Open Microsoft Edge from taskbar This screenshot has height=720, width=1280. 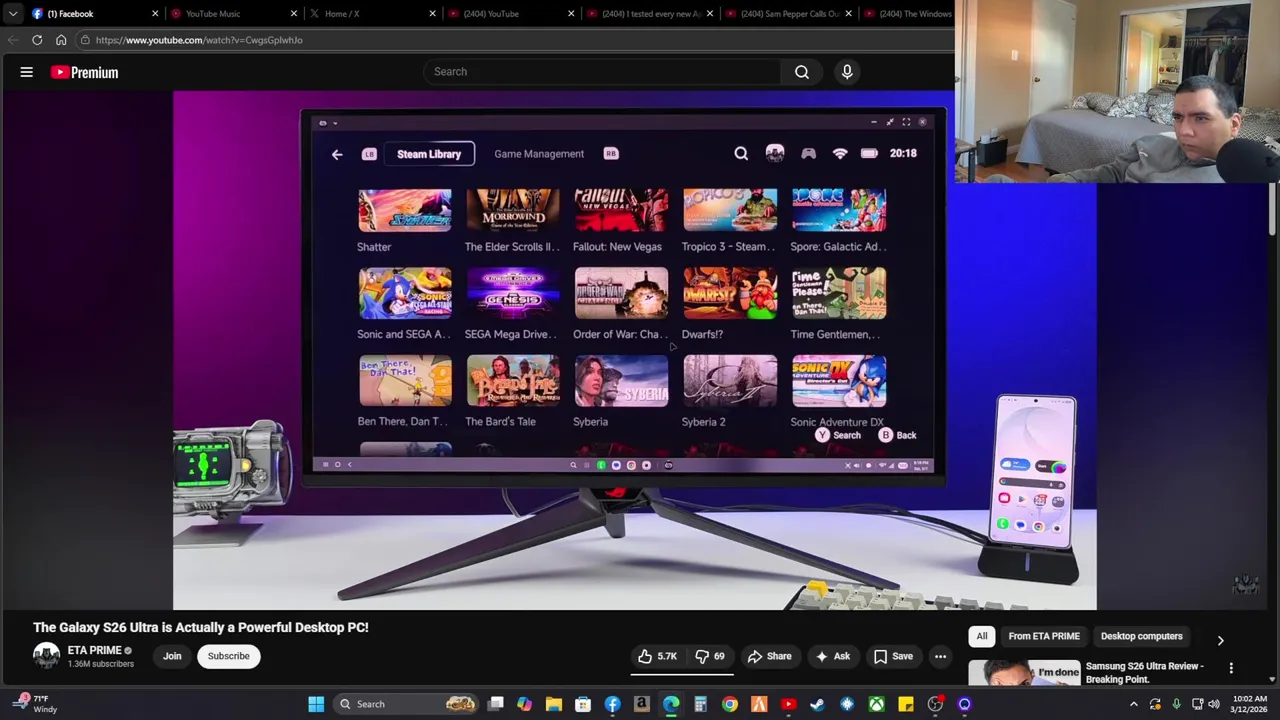click(671, 704)
